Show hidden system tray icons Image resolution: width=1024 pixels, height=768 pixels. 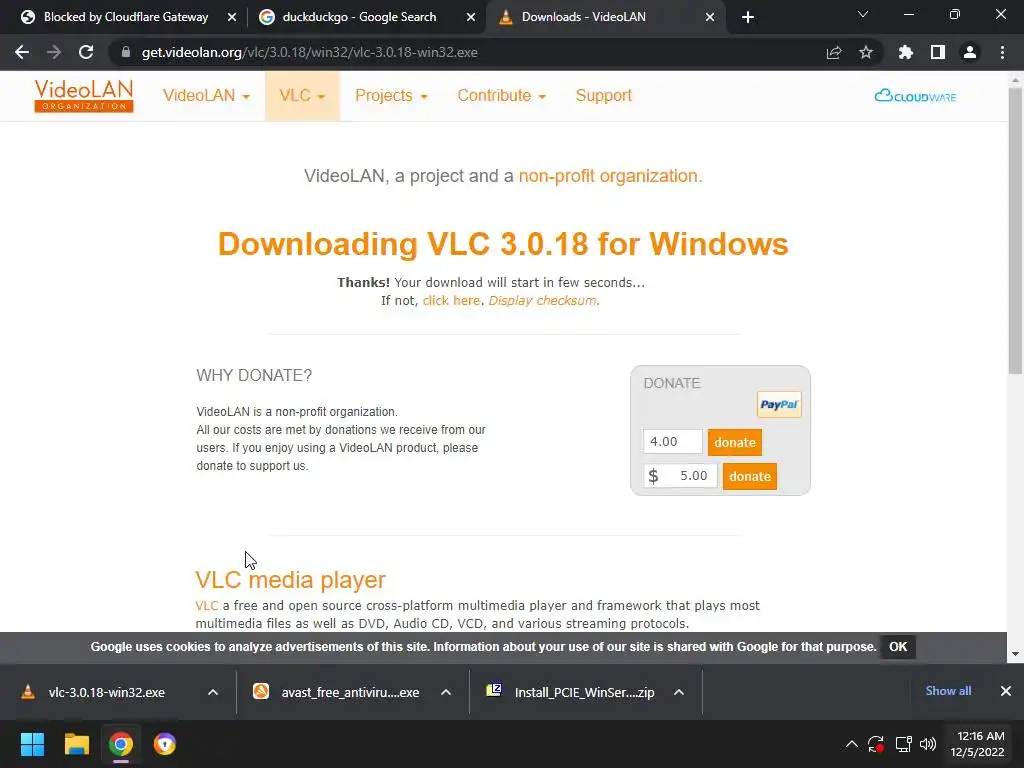pyautogui.click(x=852, y=744)
